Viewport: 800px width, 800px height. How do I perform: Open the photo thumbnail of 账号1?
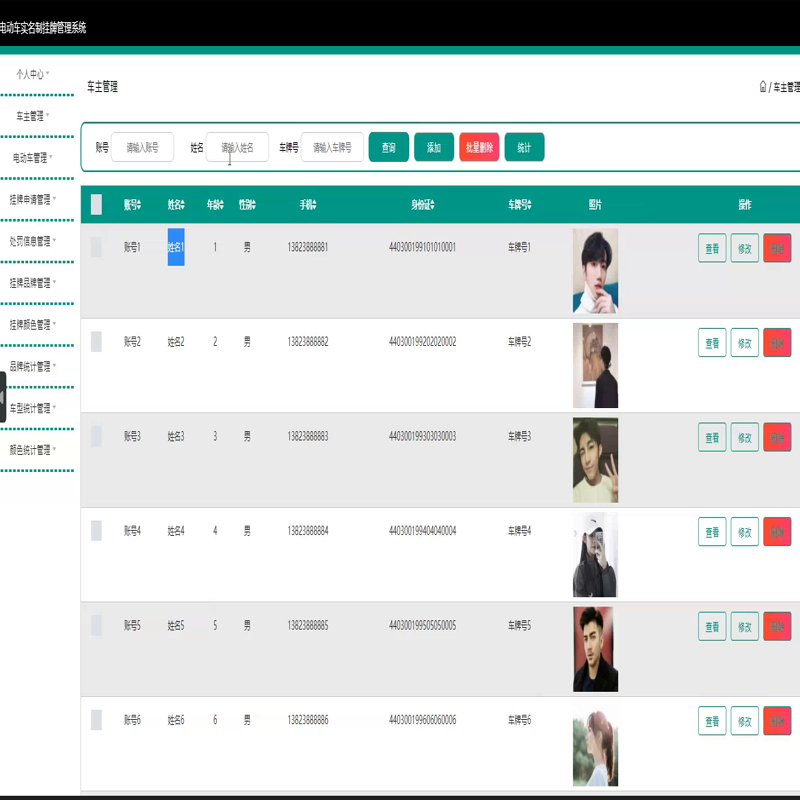[x=595, y=270]
